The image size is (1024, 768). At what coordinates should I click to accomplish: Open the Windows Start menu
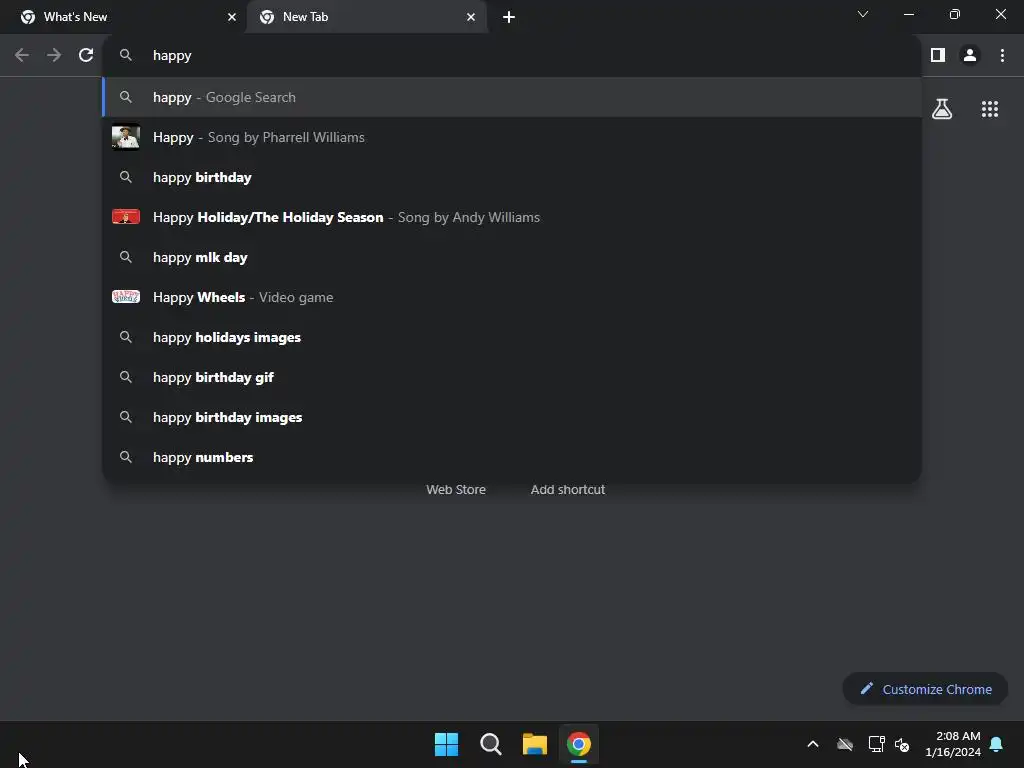coord(446,744)
